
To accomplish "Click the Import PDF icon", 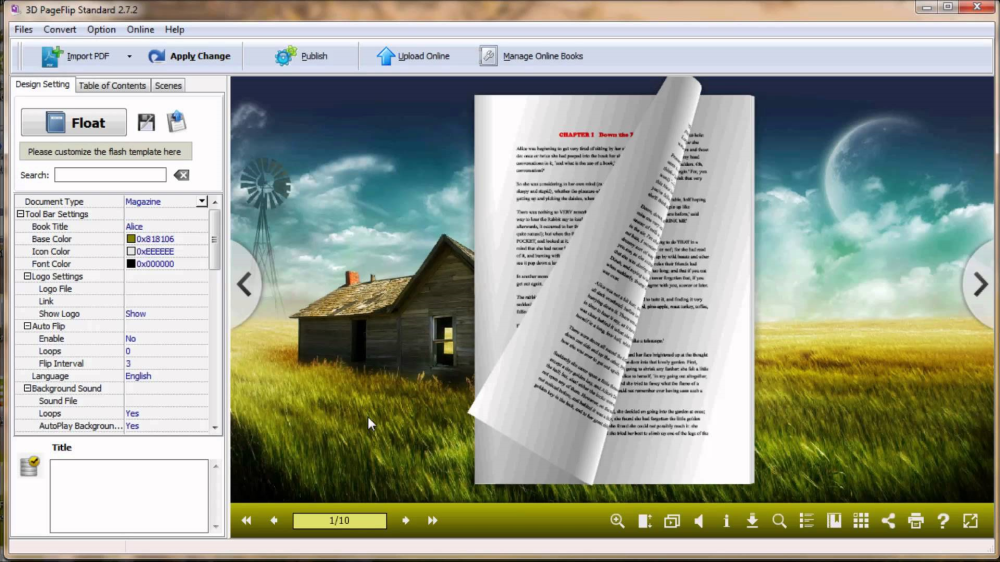I will tap(52, 56).
